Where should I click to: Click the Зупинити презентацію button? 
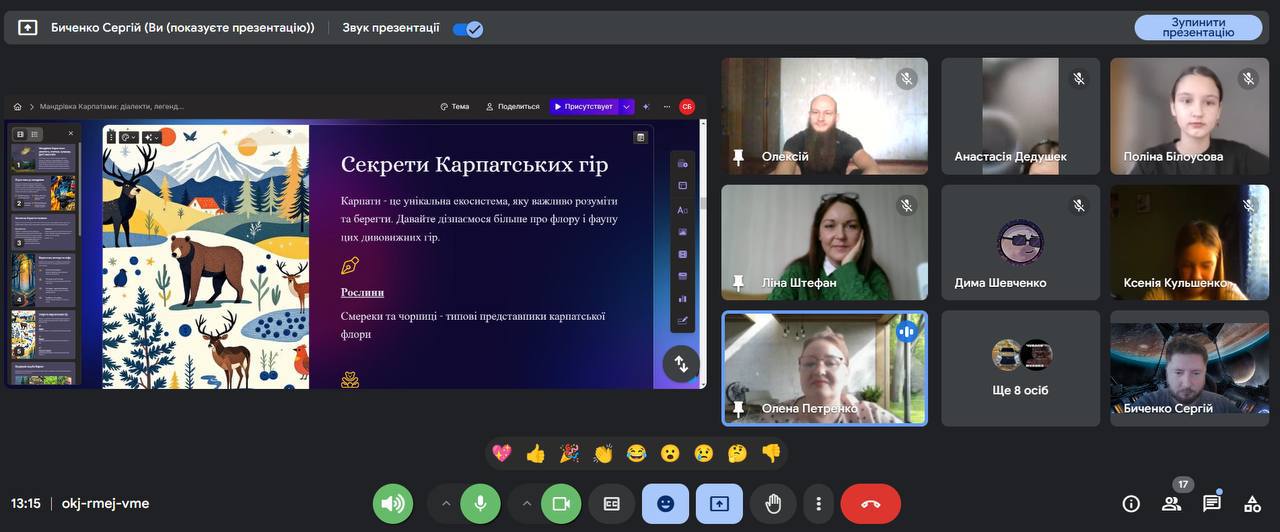click(1198, 27)
